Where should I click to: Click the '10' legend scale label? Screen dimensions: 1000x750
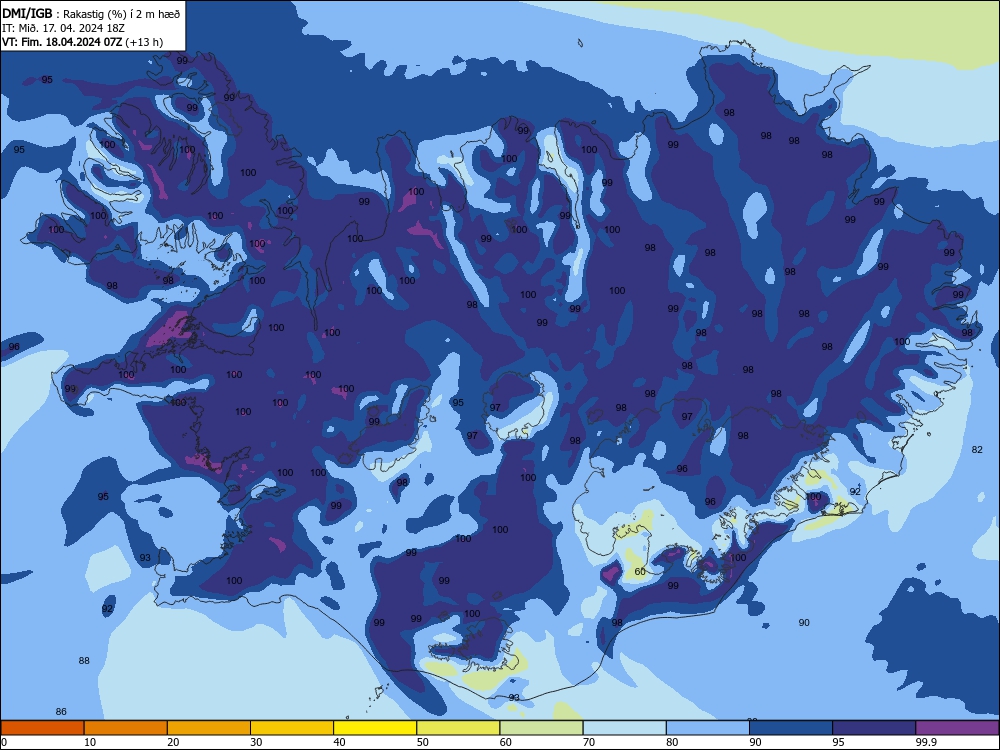pyautogui.click(x=90, y=742)
